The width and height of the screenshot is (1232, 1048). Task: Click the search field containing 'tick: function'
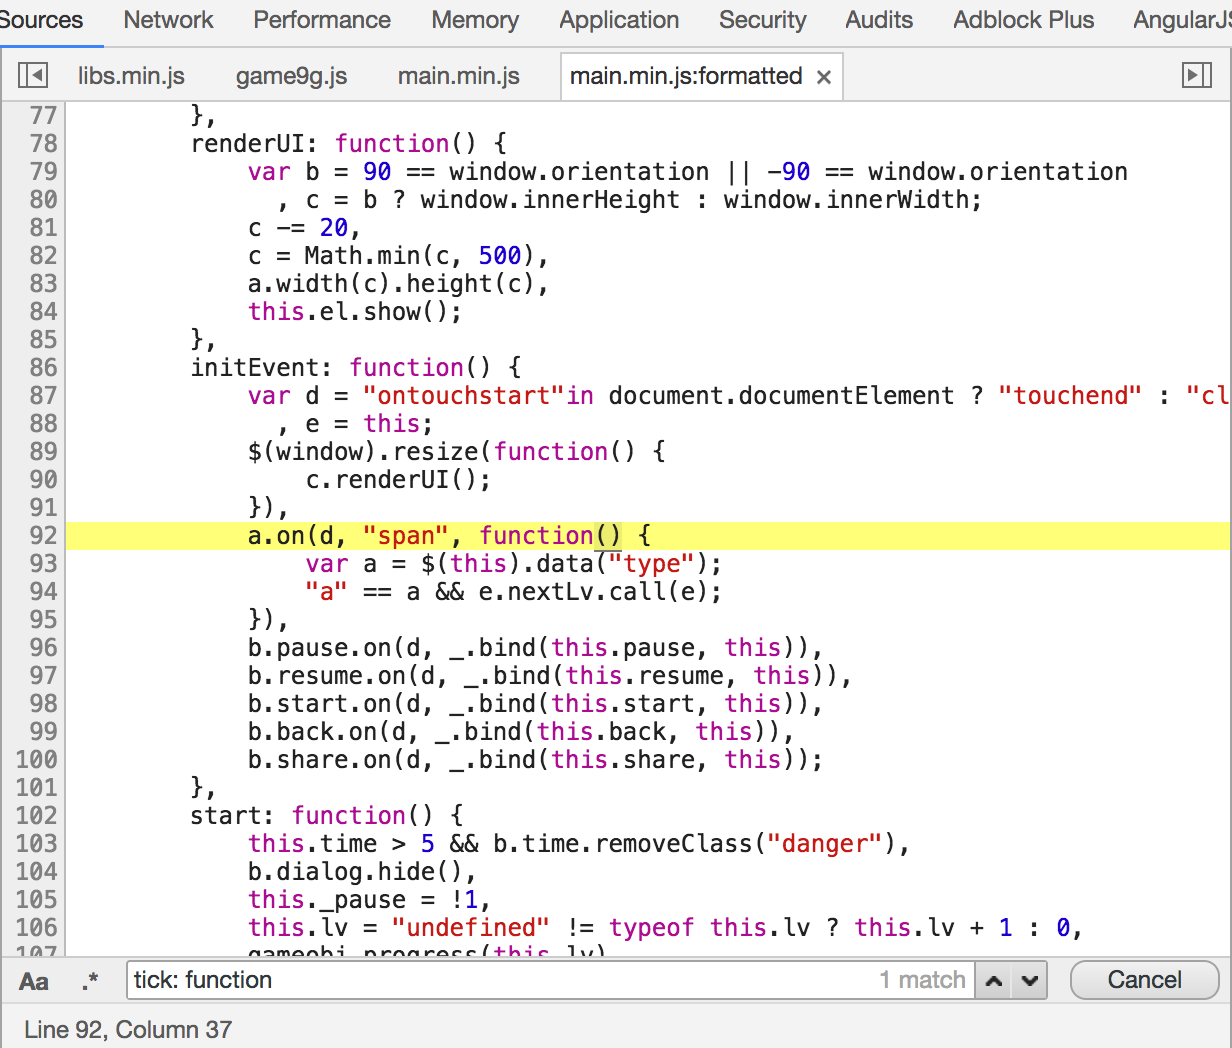tap(500, 980)
